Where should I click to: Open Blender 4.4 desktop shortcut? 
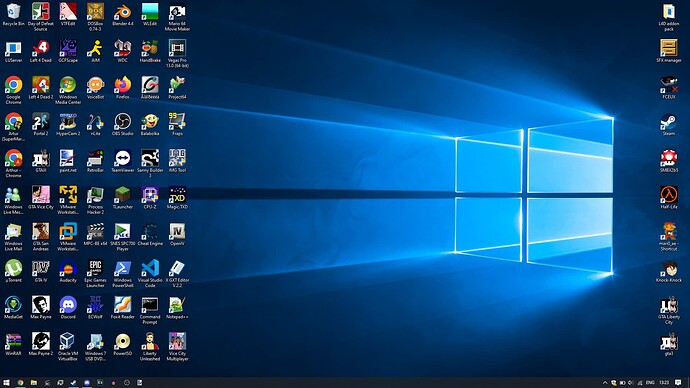(x=123, y=15)
